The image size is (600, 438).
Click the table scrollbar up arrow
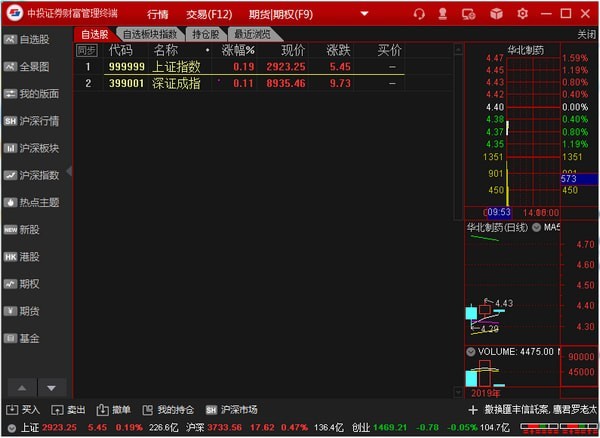(458, 49)
